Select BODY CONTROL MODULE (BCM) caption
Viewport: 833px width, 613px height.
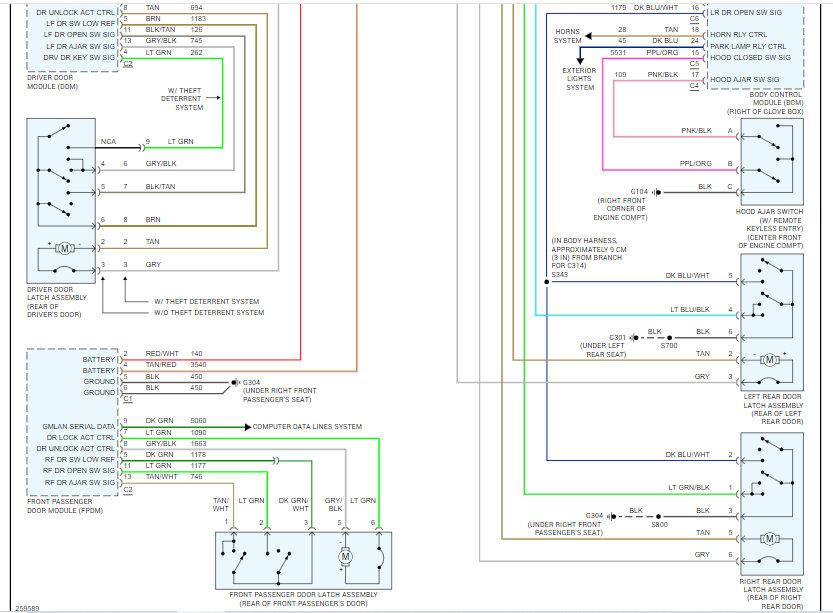766,103
